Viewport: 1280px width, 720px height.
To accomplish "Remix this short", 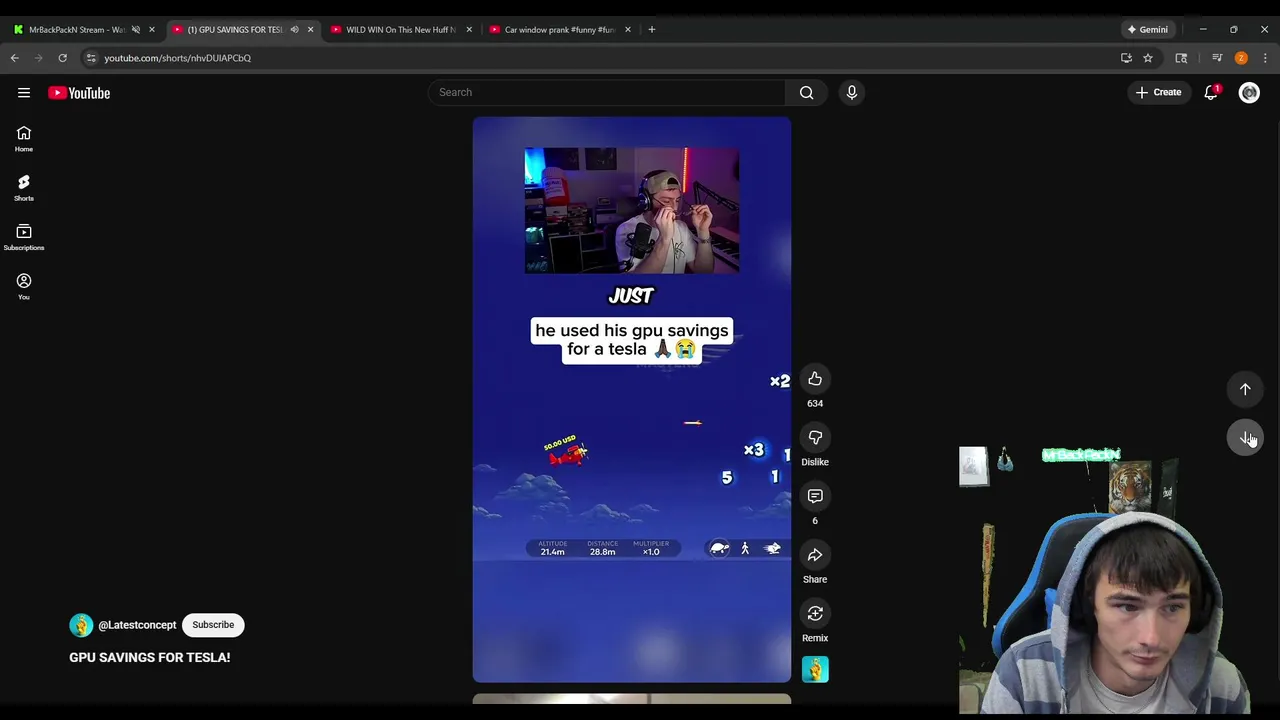I will tap(815, 613).
